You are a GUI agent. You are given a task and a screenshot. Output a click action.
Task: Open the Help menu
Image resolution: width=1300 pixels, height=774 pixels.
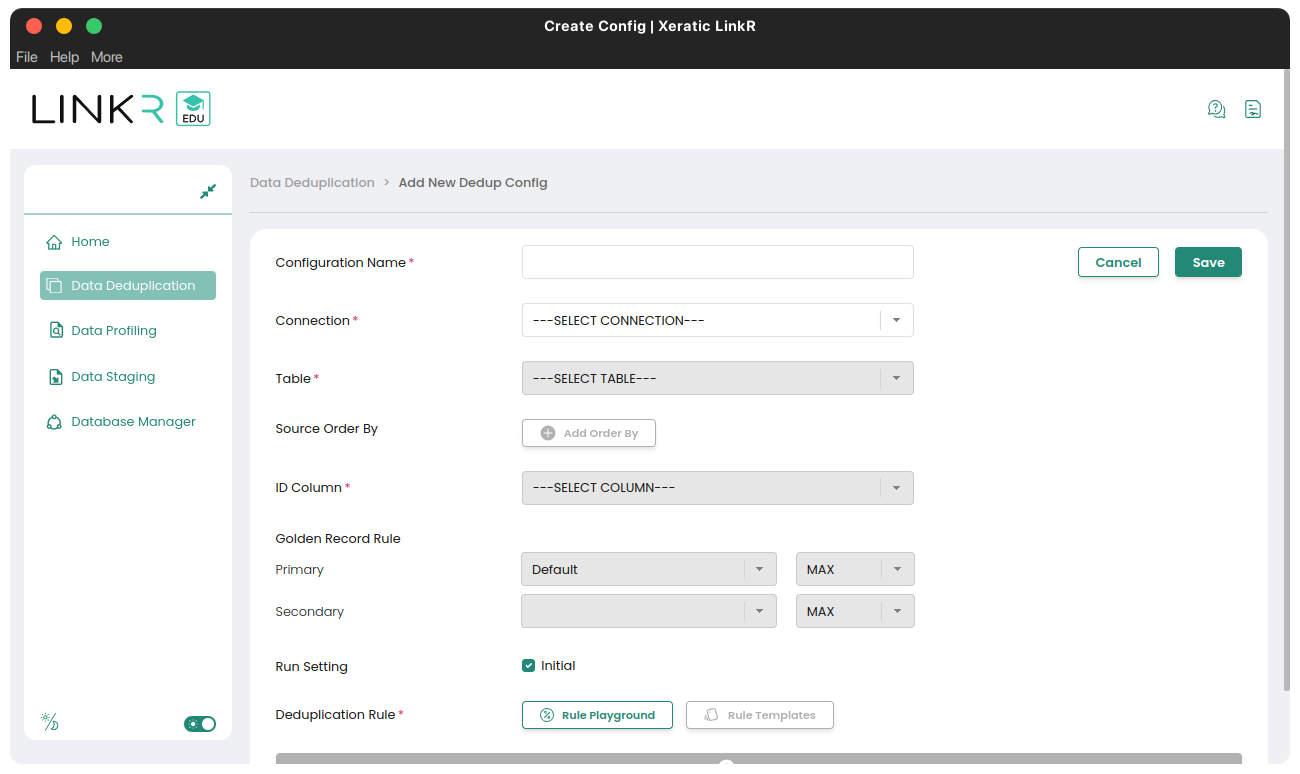pos(64,57)
